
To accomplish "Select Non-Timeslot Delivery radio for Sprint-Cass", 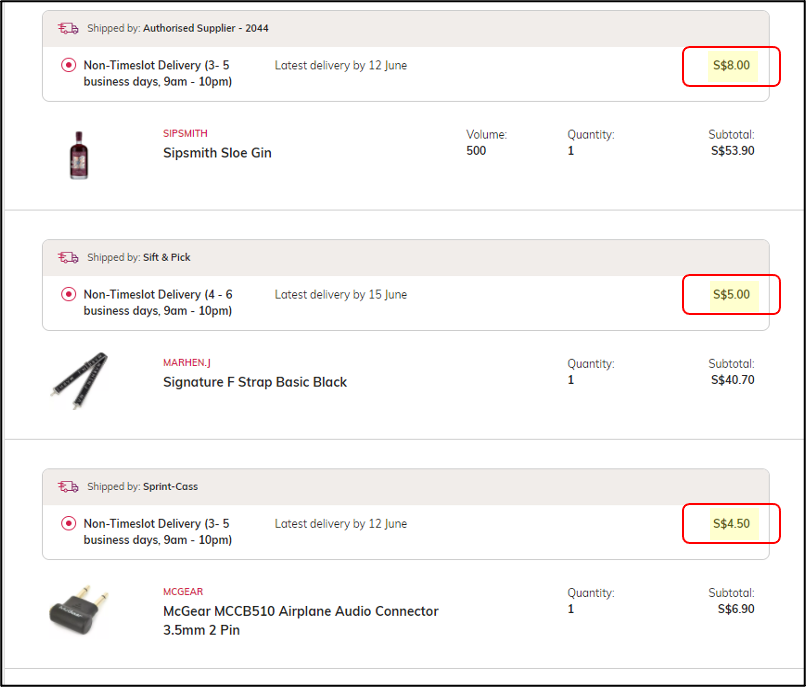I will [x=68, y=523].
